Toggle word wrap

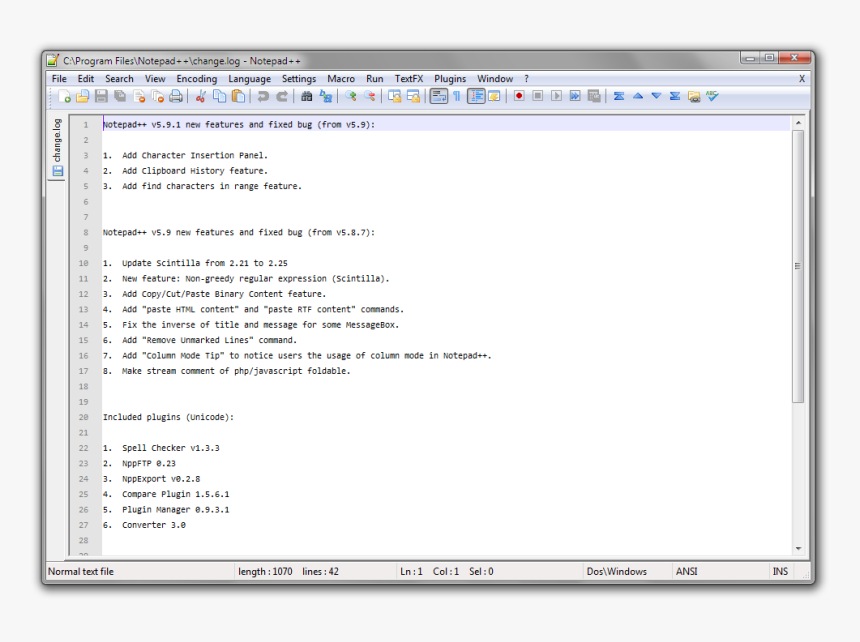[x=437, y=96]
